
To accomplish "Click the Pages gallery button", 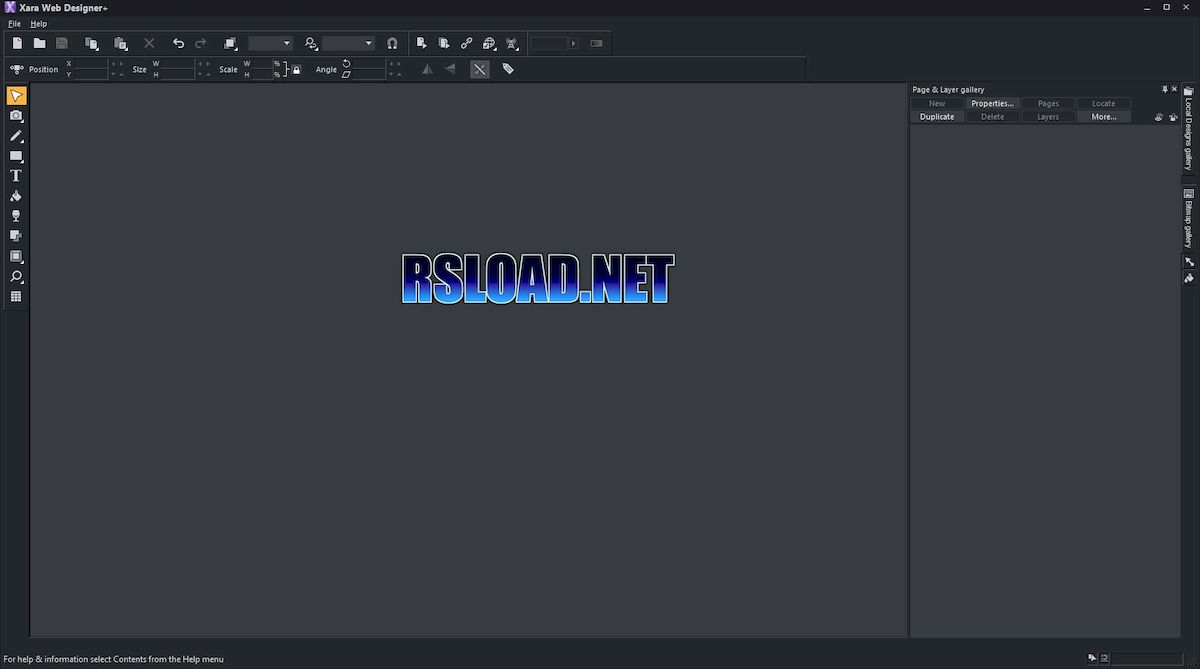I will [x=1048, y=103].
